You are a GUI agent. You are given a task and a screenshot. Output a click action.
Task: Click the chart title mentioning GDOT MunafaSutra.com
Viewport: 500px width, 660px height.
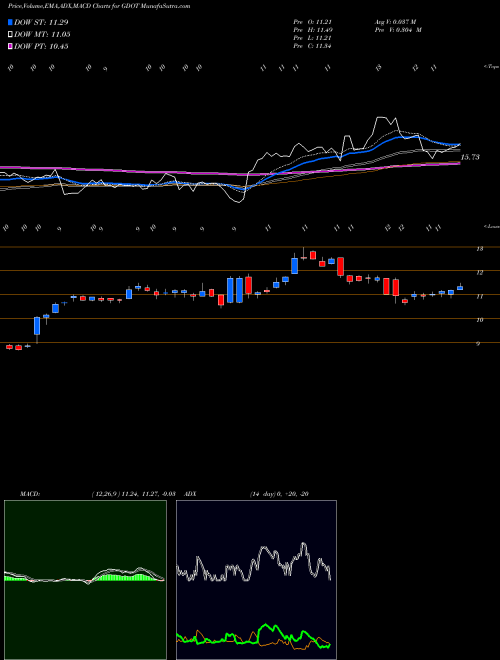point(99,6)
